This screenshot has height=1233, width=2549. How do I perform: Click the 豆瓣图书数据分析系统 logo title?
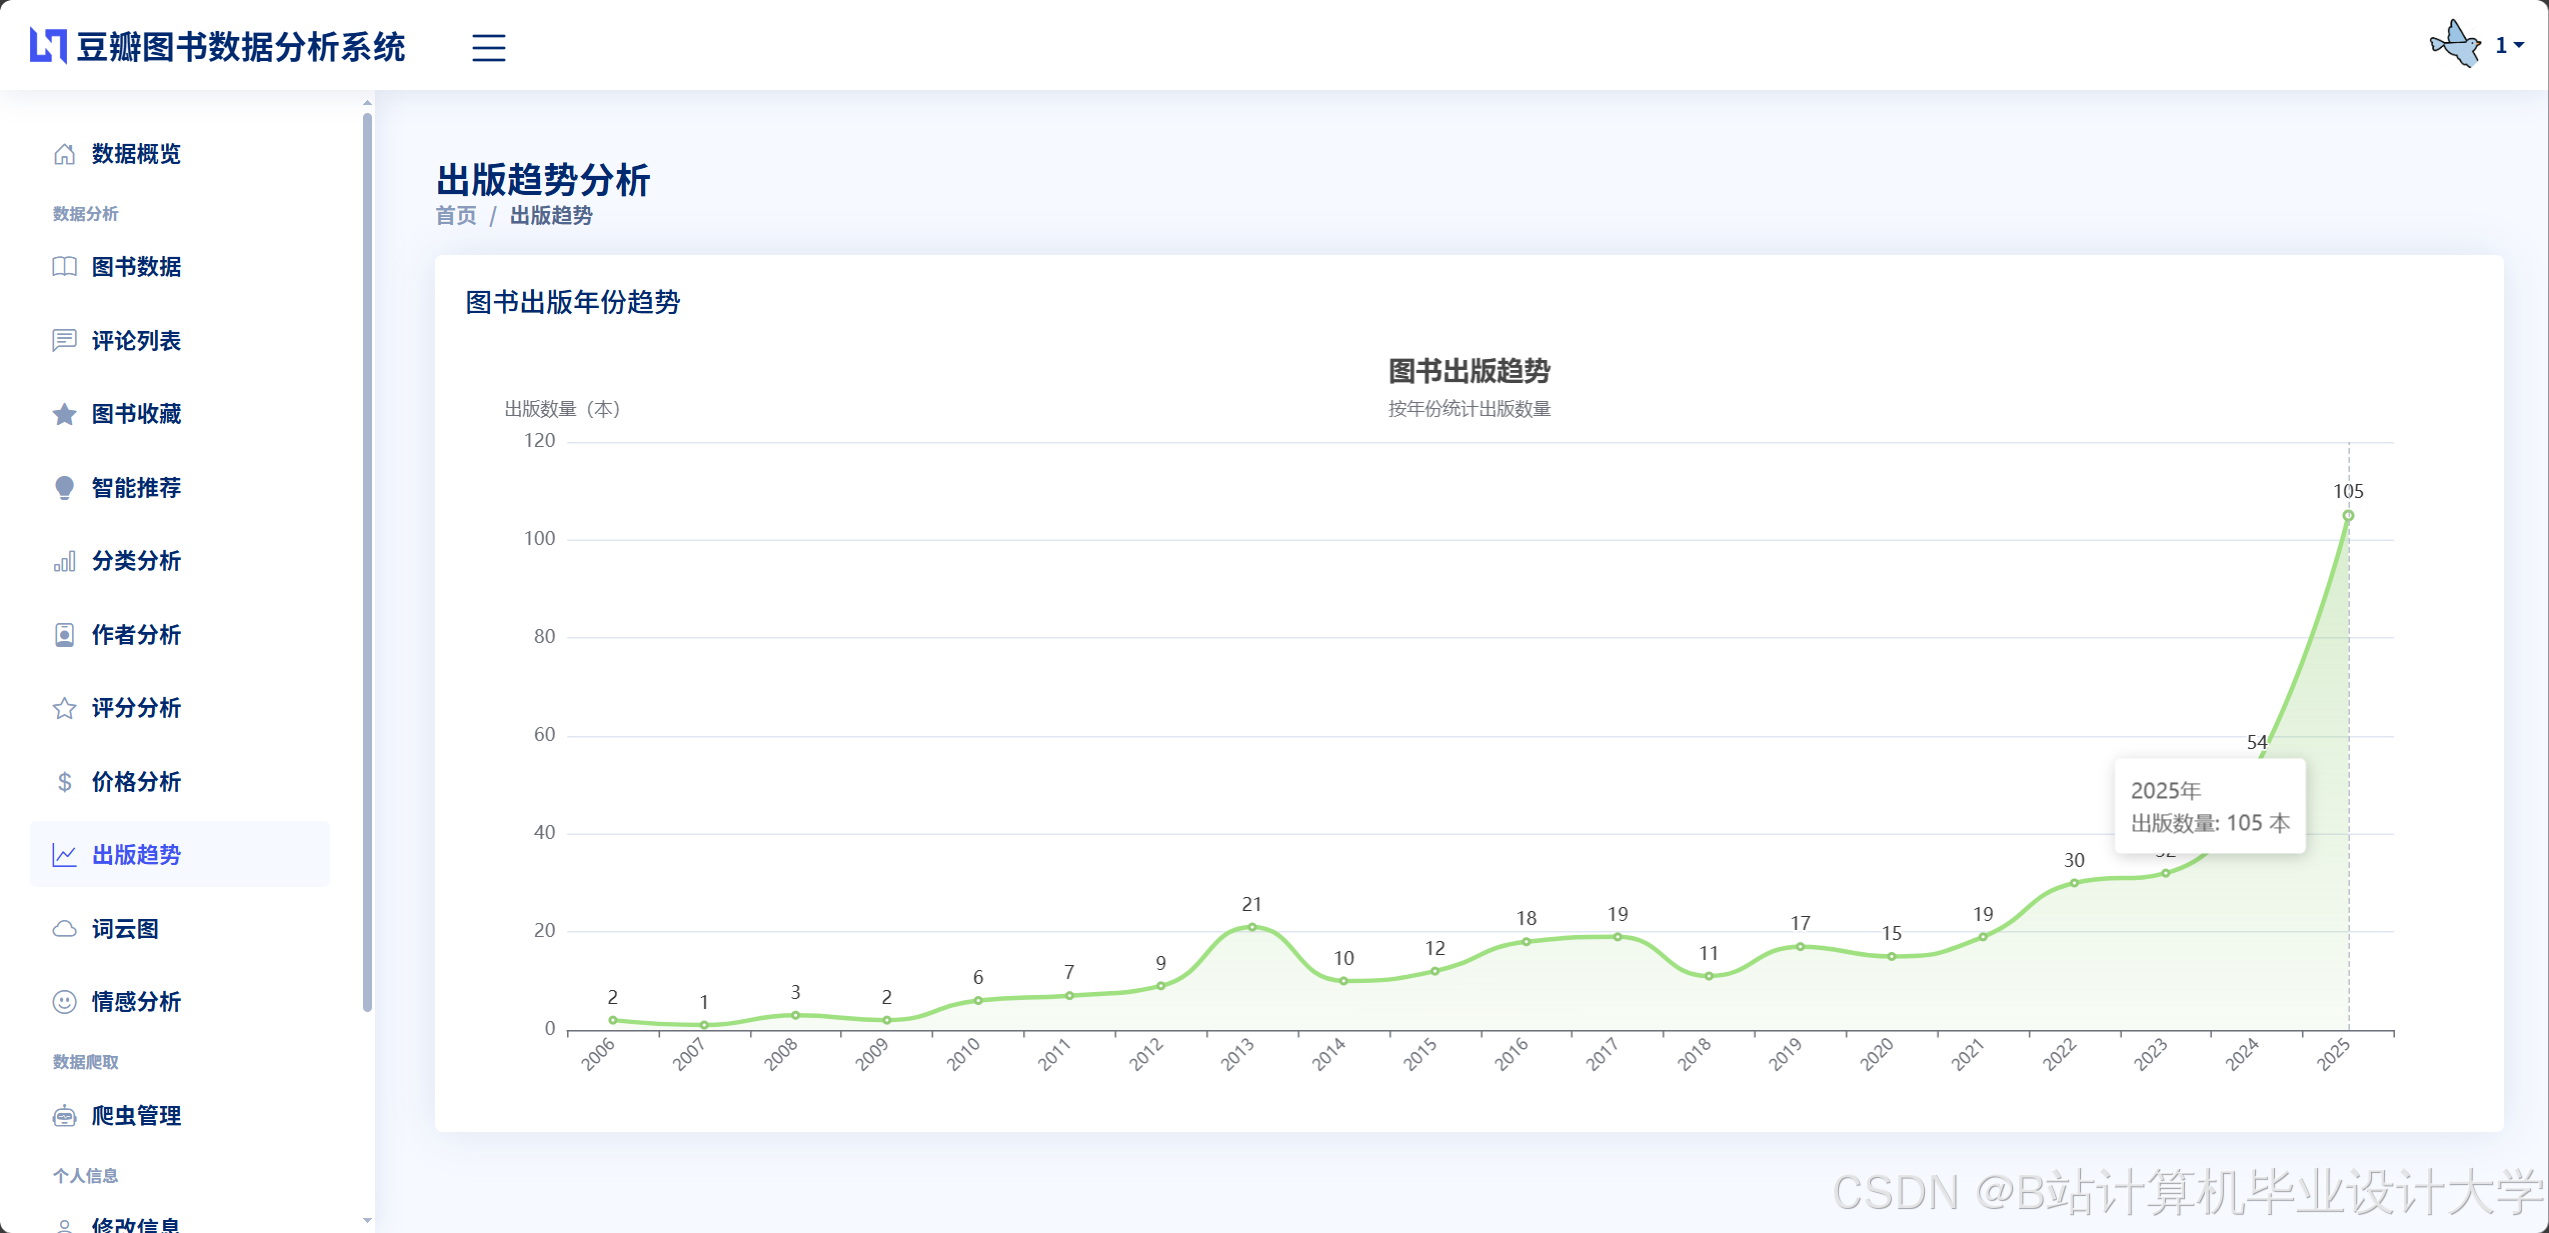[x=240, y=47]
